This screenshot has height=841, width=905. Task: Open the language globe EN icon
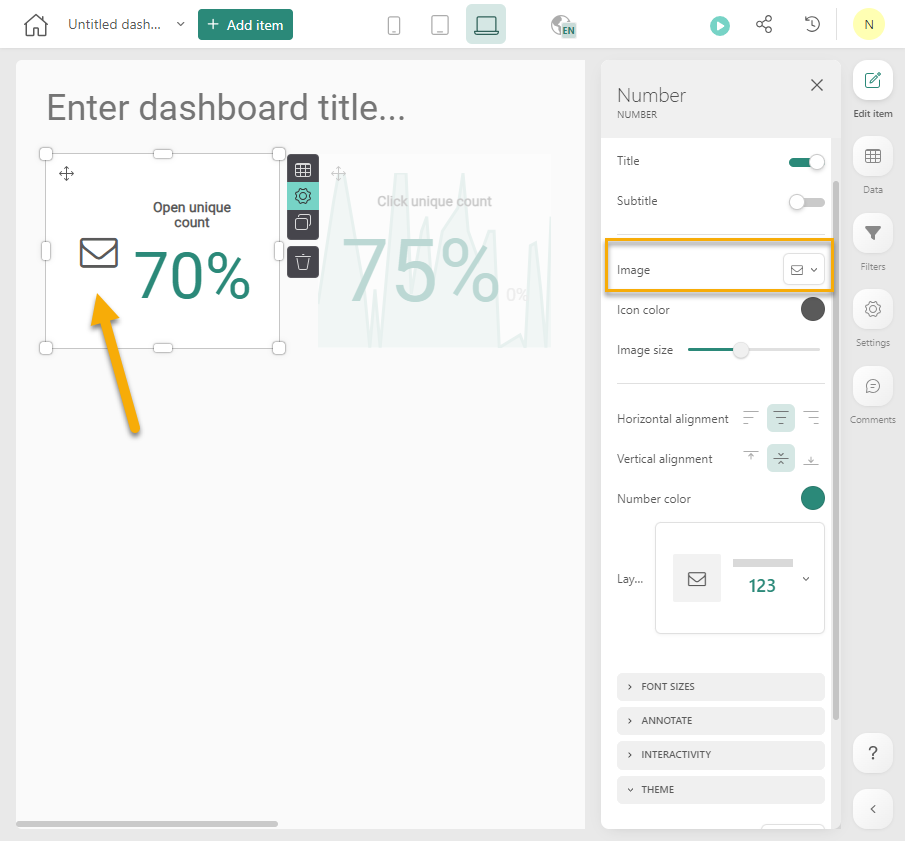(x=563, y=26)
